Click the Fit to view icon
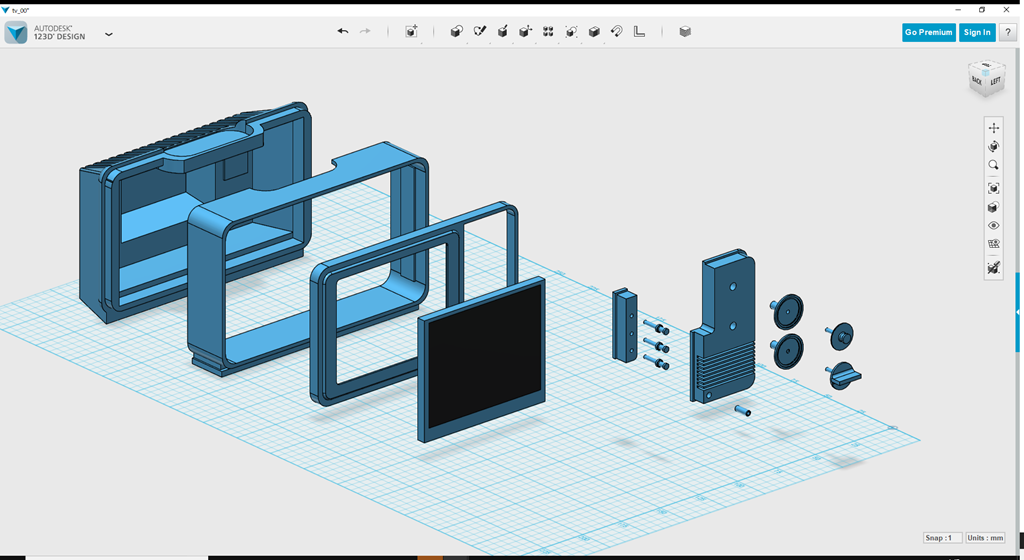 (x=993, y=188)
